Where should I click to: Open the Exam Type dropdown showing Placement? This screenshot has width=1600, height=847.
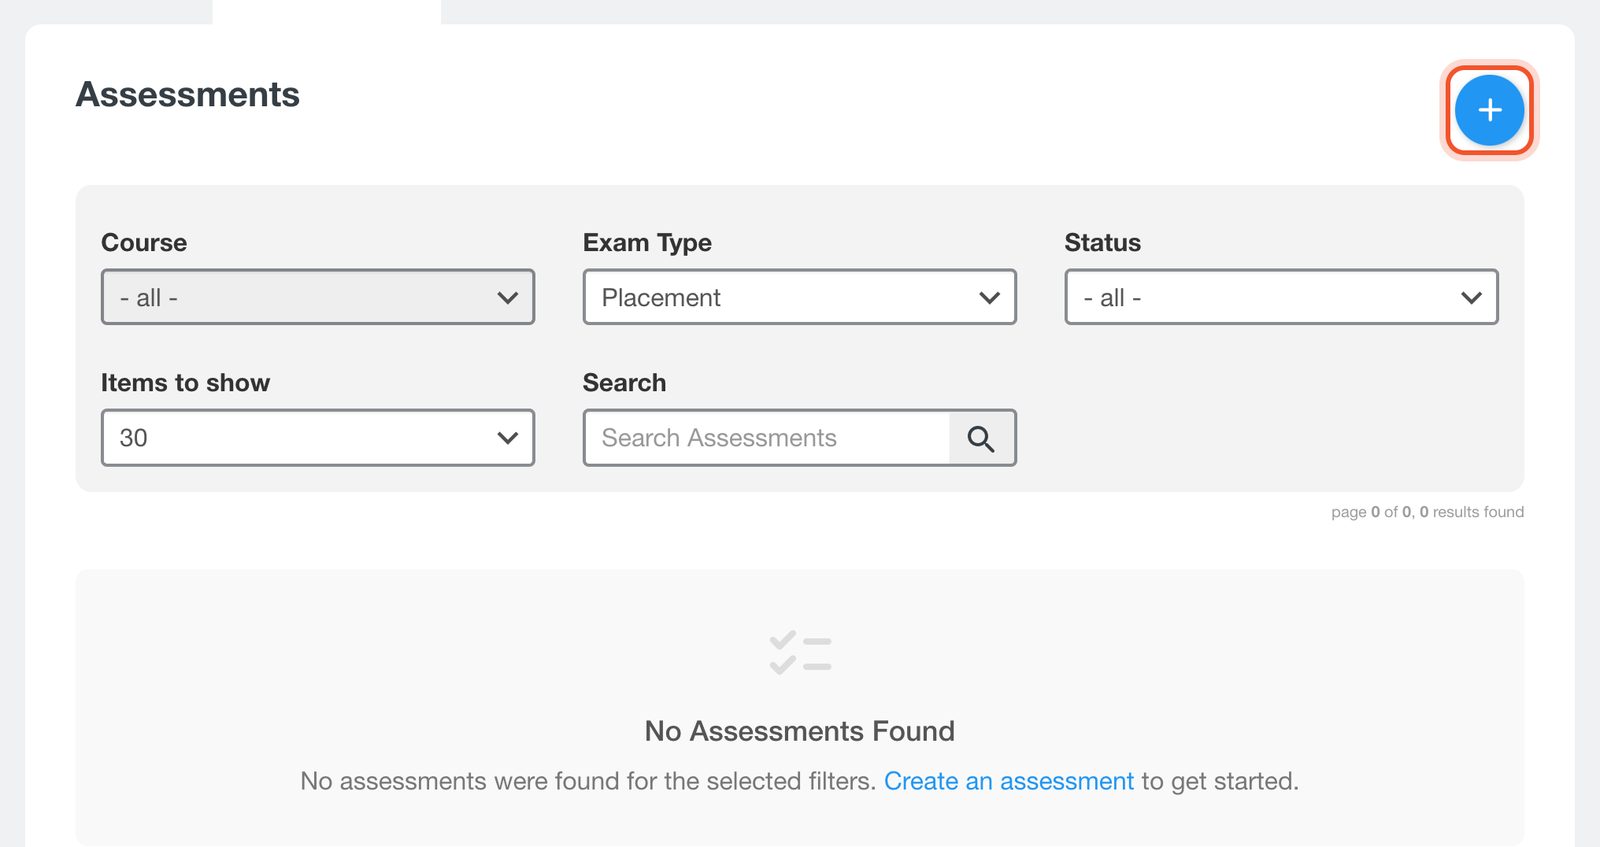click(x=800, y=297)
